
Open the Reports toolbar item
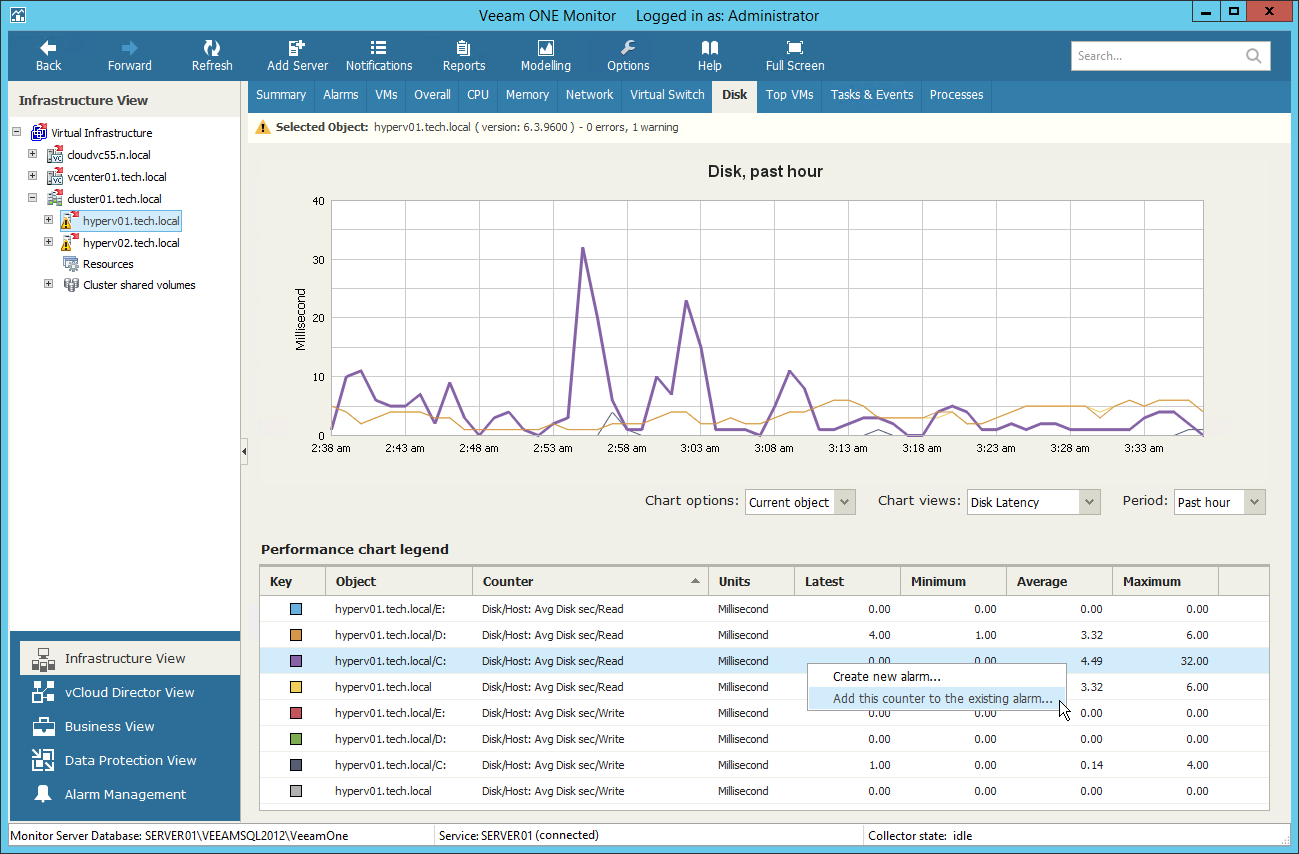[x=464, y=56]
